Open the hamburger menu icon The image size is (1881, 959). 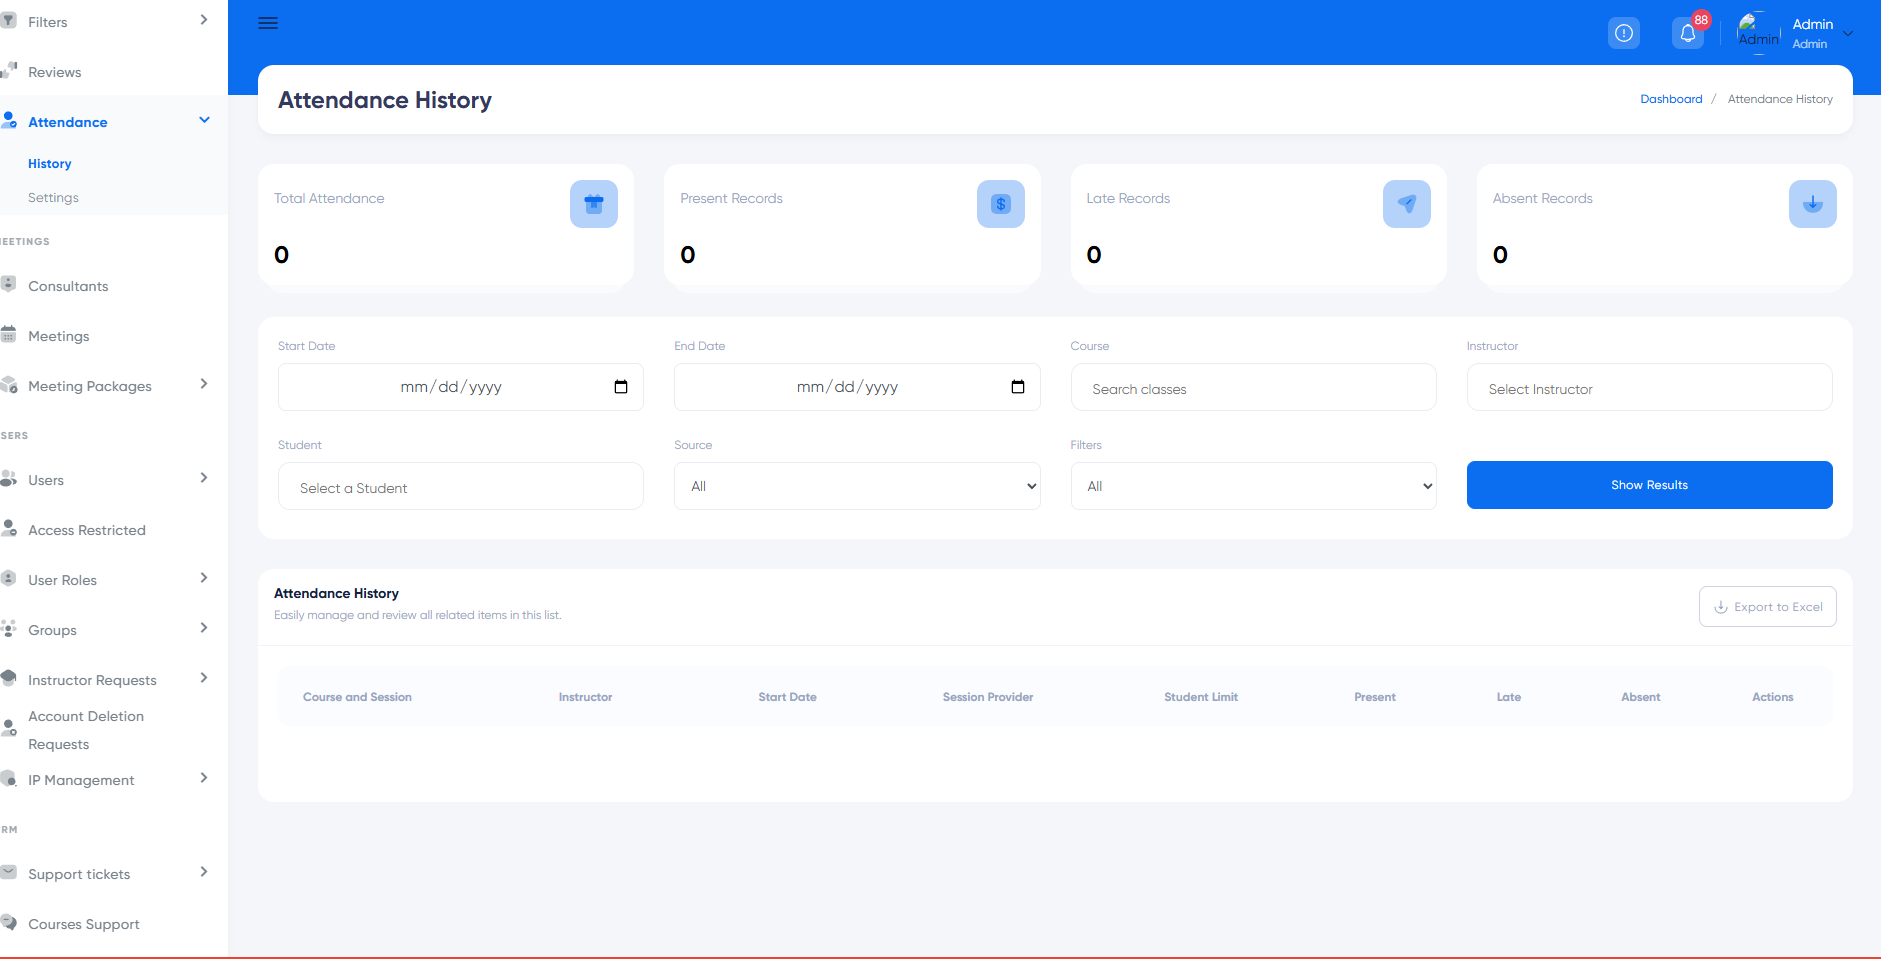click(x=268, y=23)
